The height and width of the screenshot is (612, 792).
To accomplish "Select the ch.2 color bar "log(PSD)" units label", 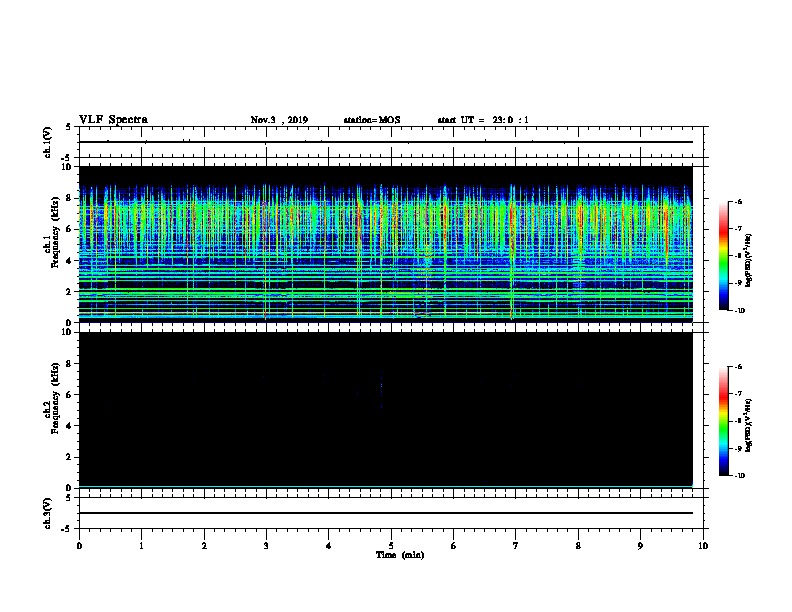I will [749, 425].
